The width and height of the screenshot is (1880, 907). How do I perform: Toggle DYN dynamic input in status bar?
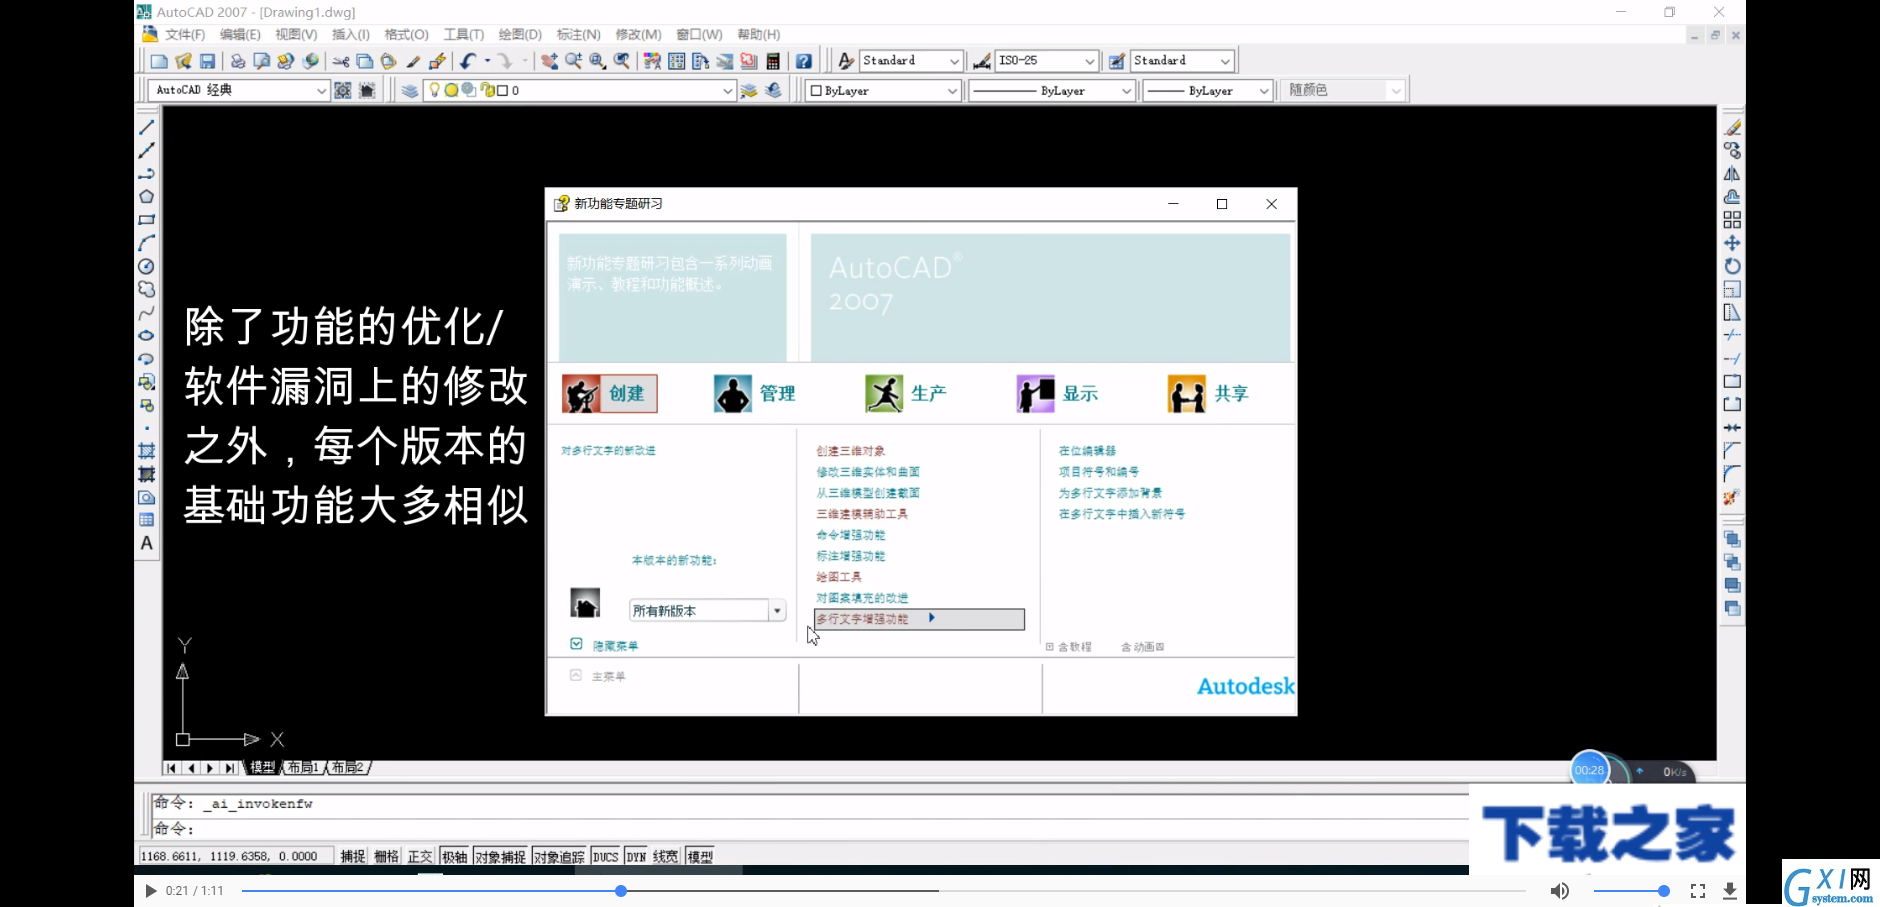636,856
